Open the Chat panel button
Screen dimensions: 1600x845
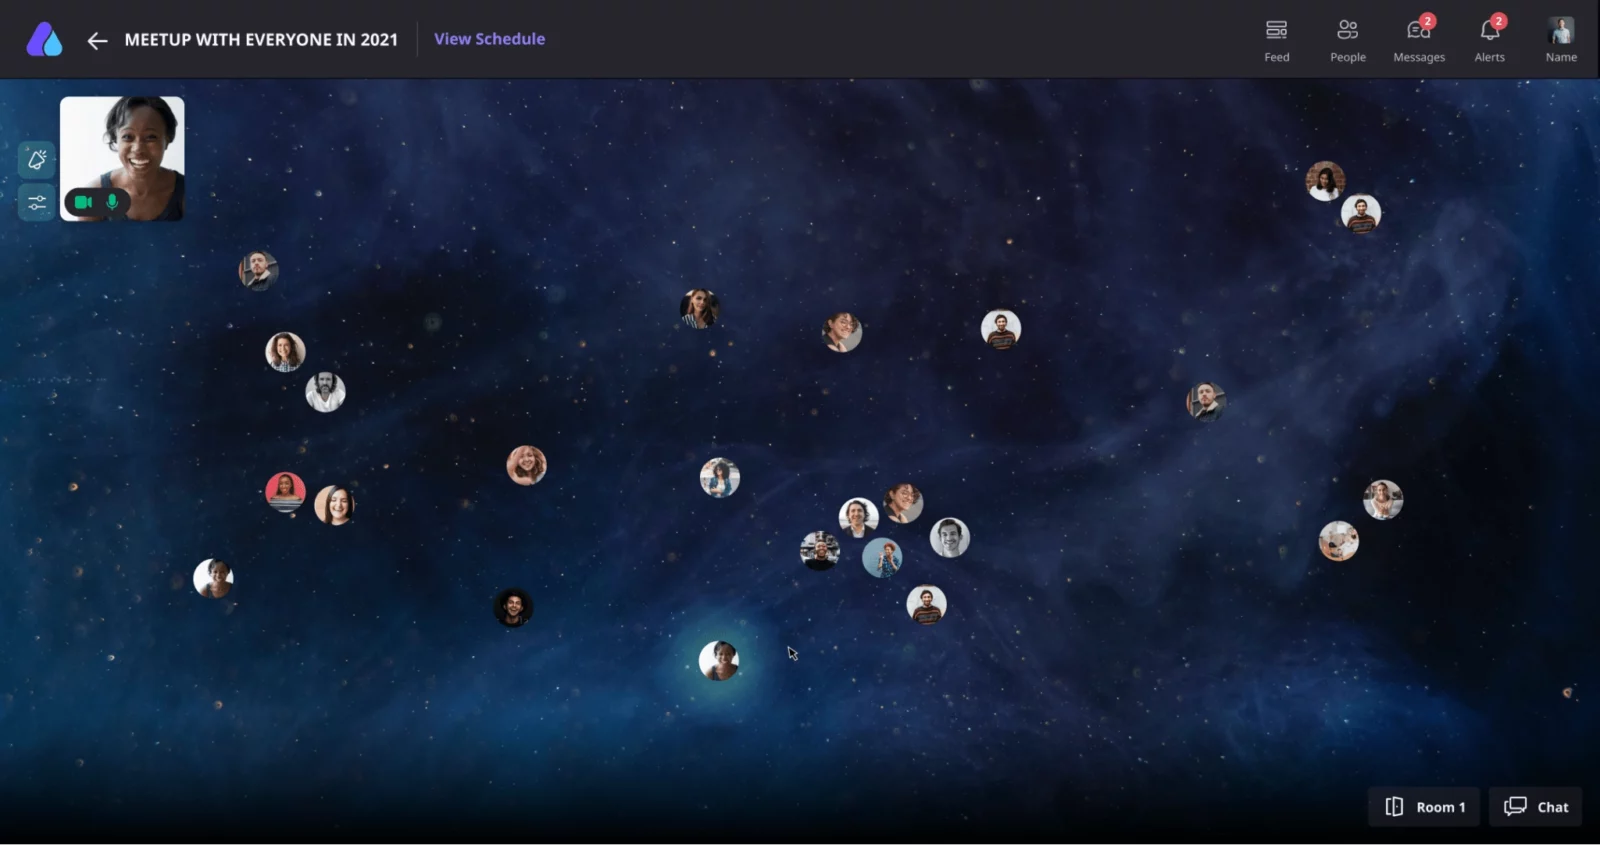pyautogui.click(x=1536, y=807)
